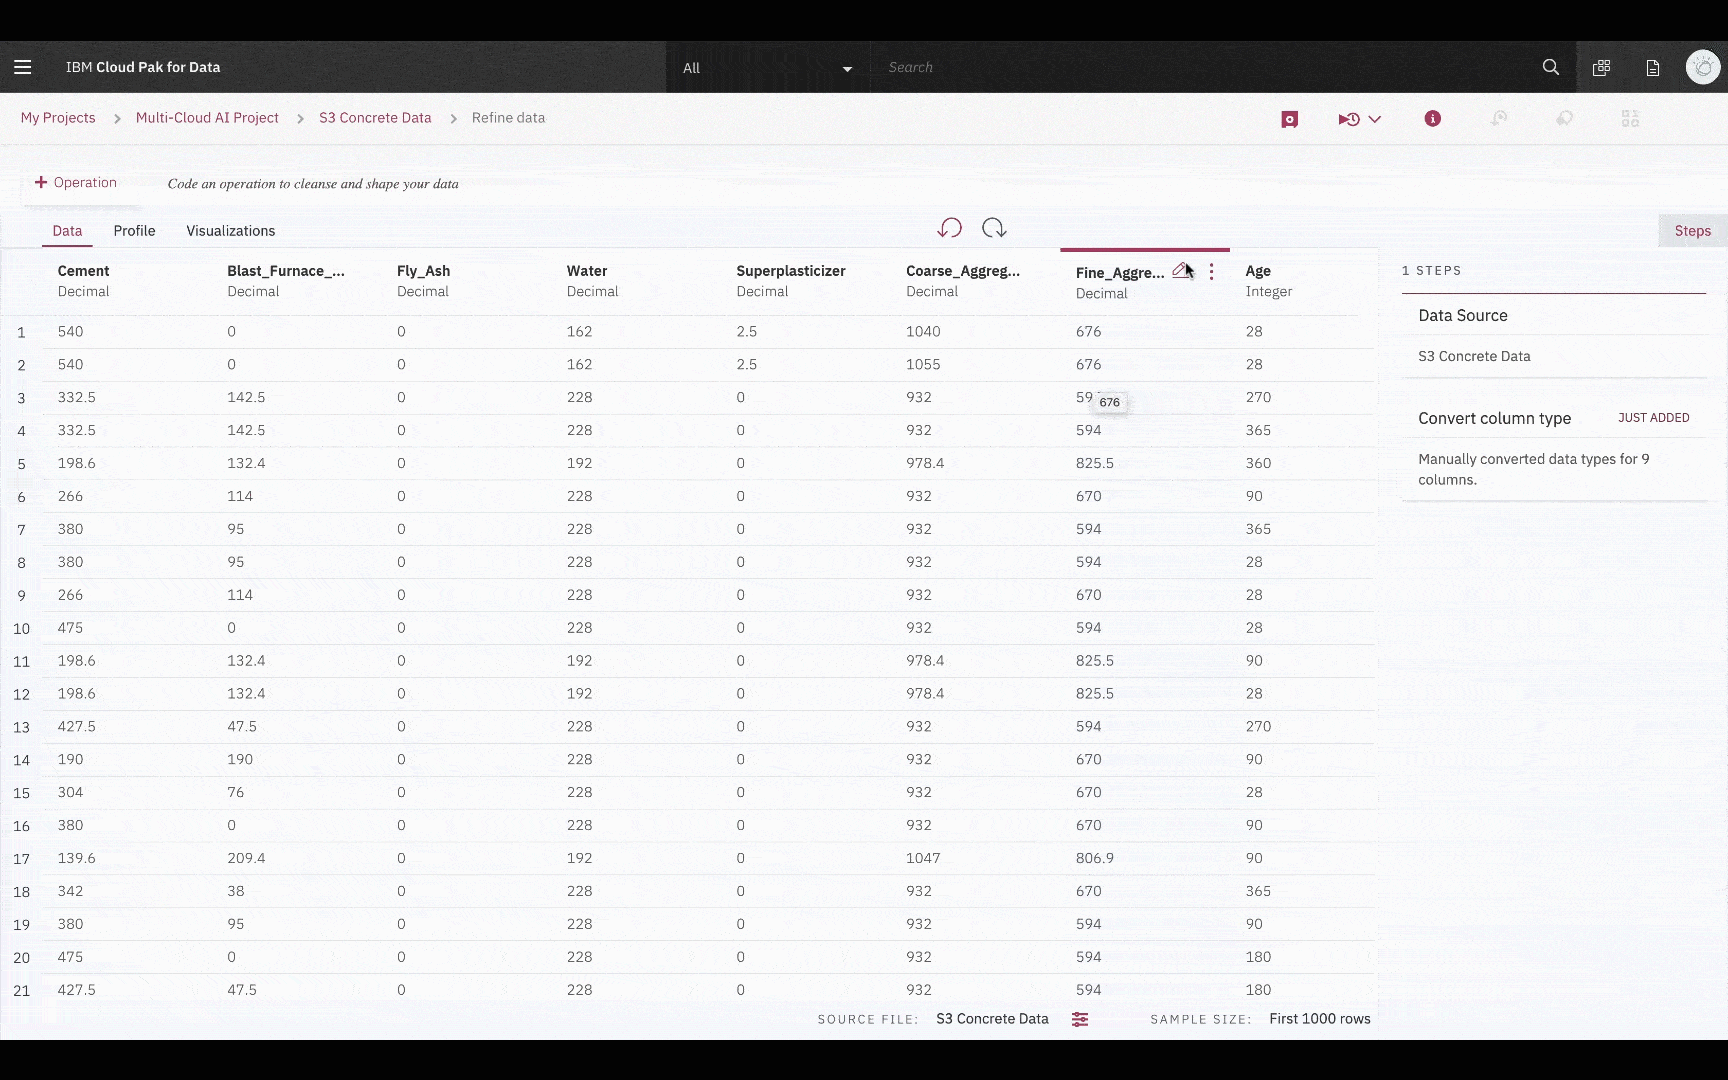Click the search magnifier icon
Image resolution: width=1728 pixels, height=1080 pixels.
[x=1551, y=67]
